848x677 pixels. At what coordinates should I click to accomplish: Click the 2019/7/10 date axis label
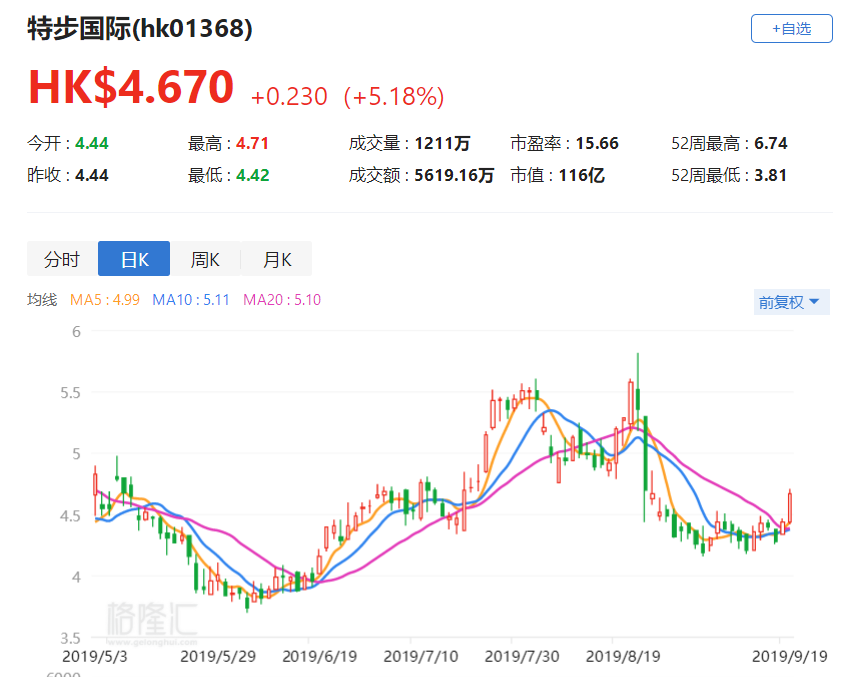coord(421,656)
